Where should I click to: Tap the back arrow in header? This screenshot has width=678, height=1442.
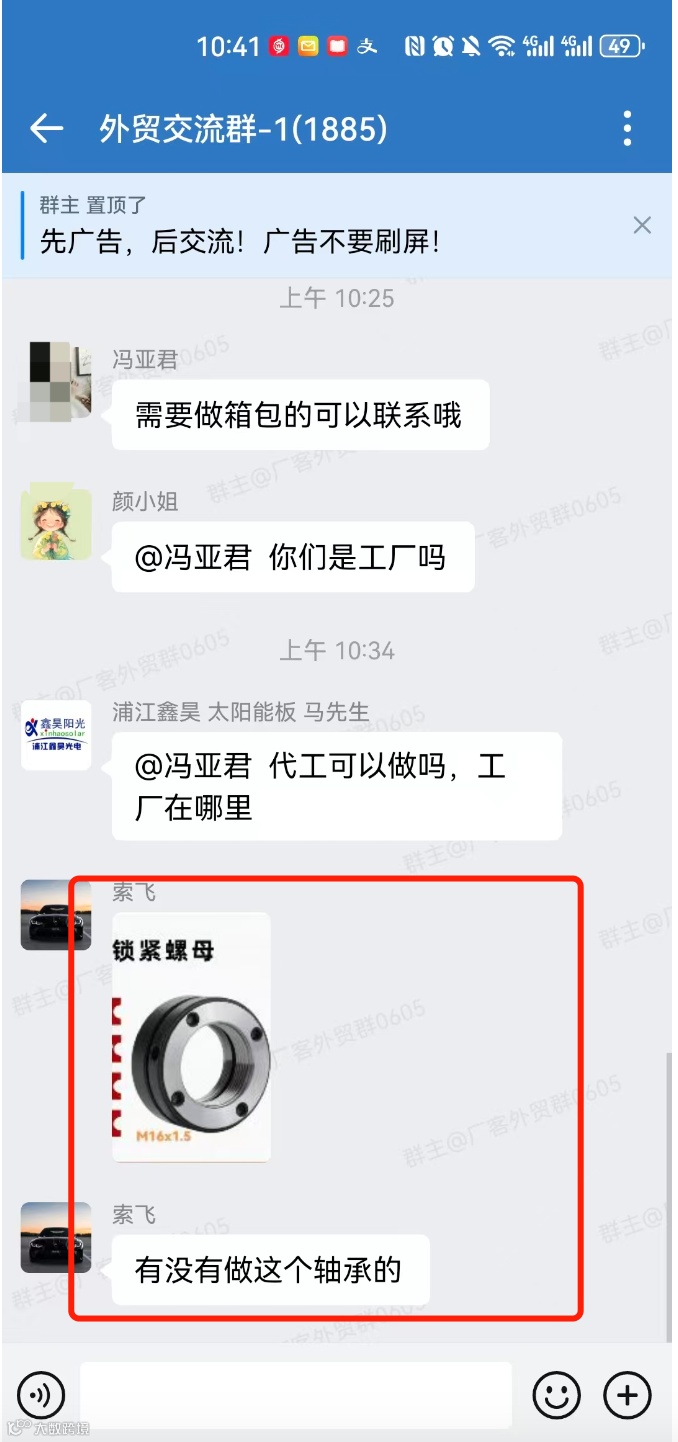pos(47,128)
